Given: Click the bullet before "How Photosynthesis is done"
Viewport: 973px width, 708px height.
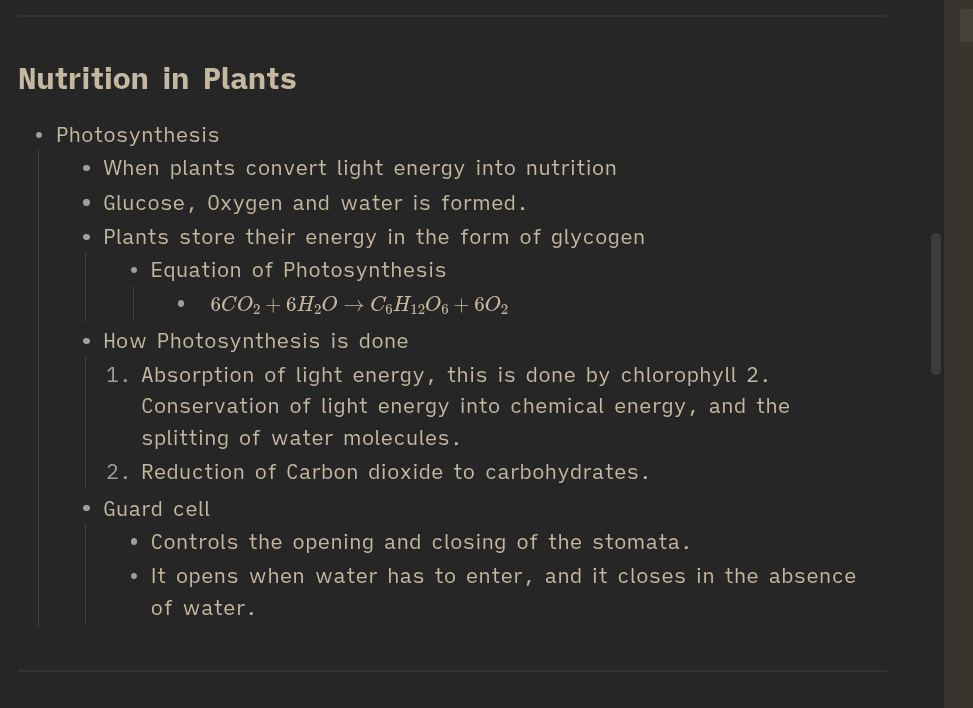Looking at the screenshot, I should [87, 341].
